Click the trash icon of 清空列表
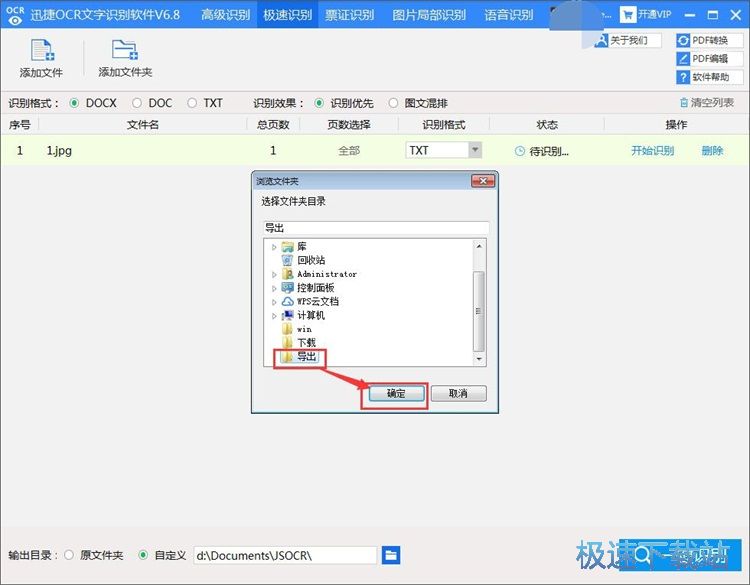The width and height of the screenshot is (750, 585). (x=684, y=102)
